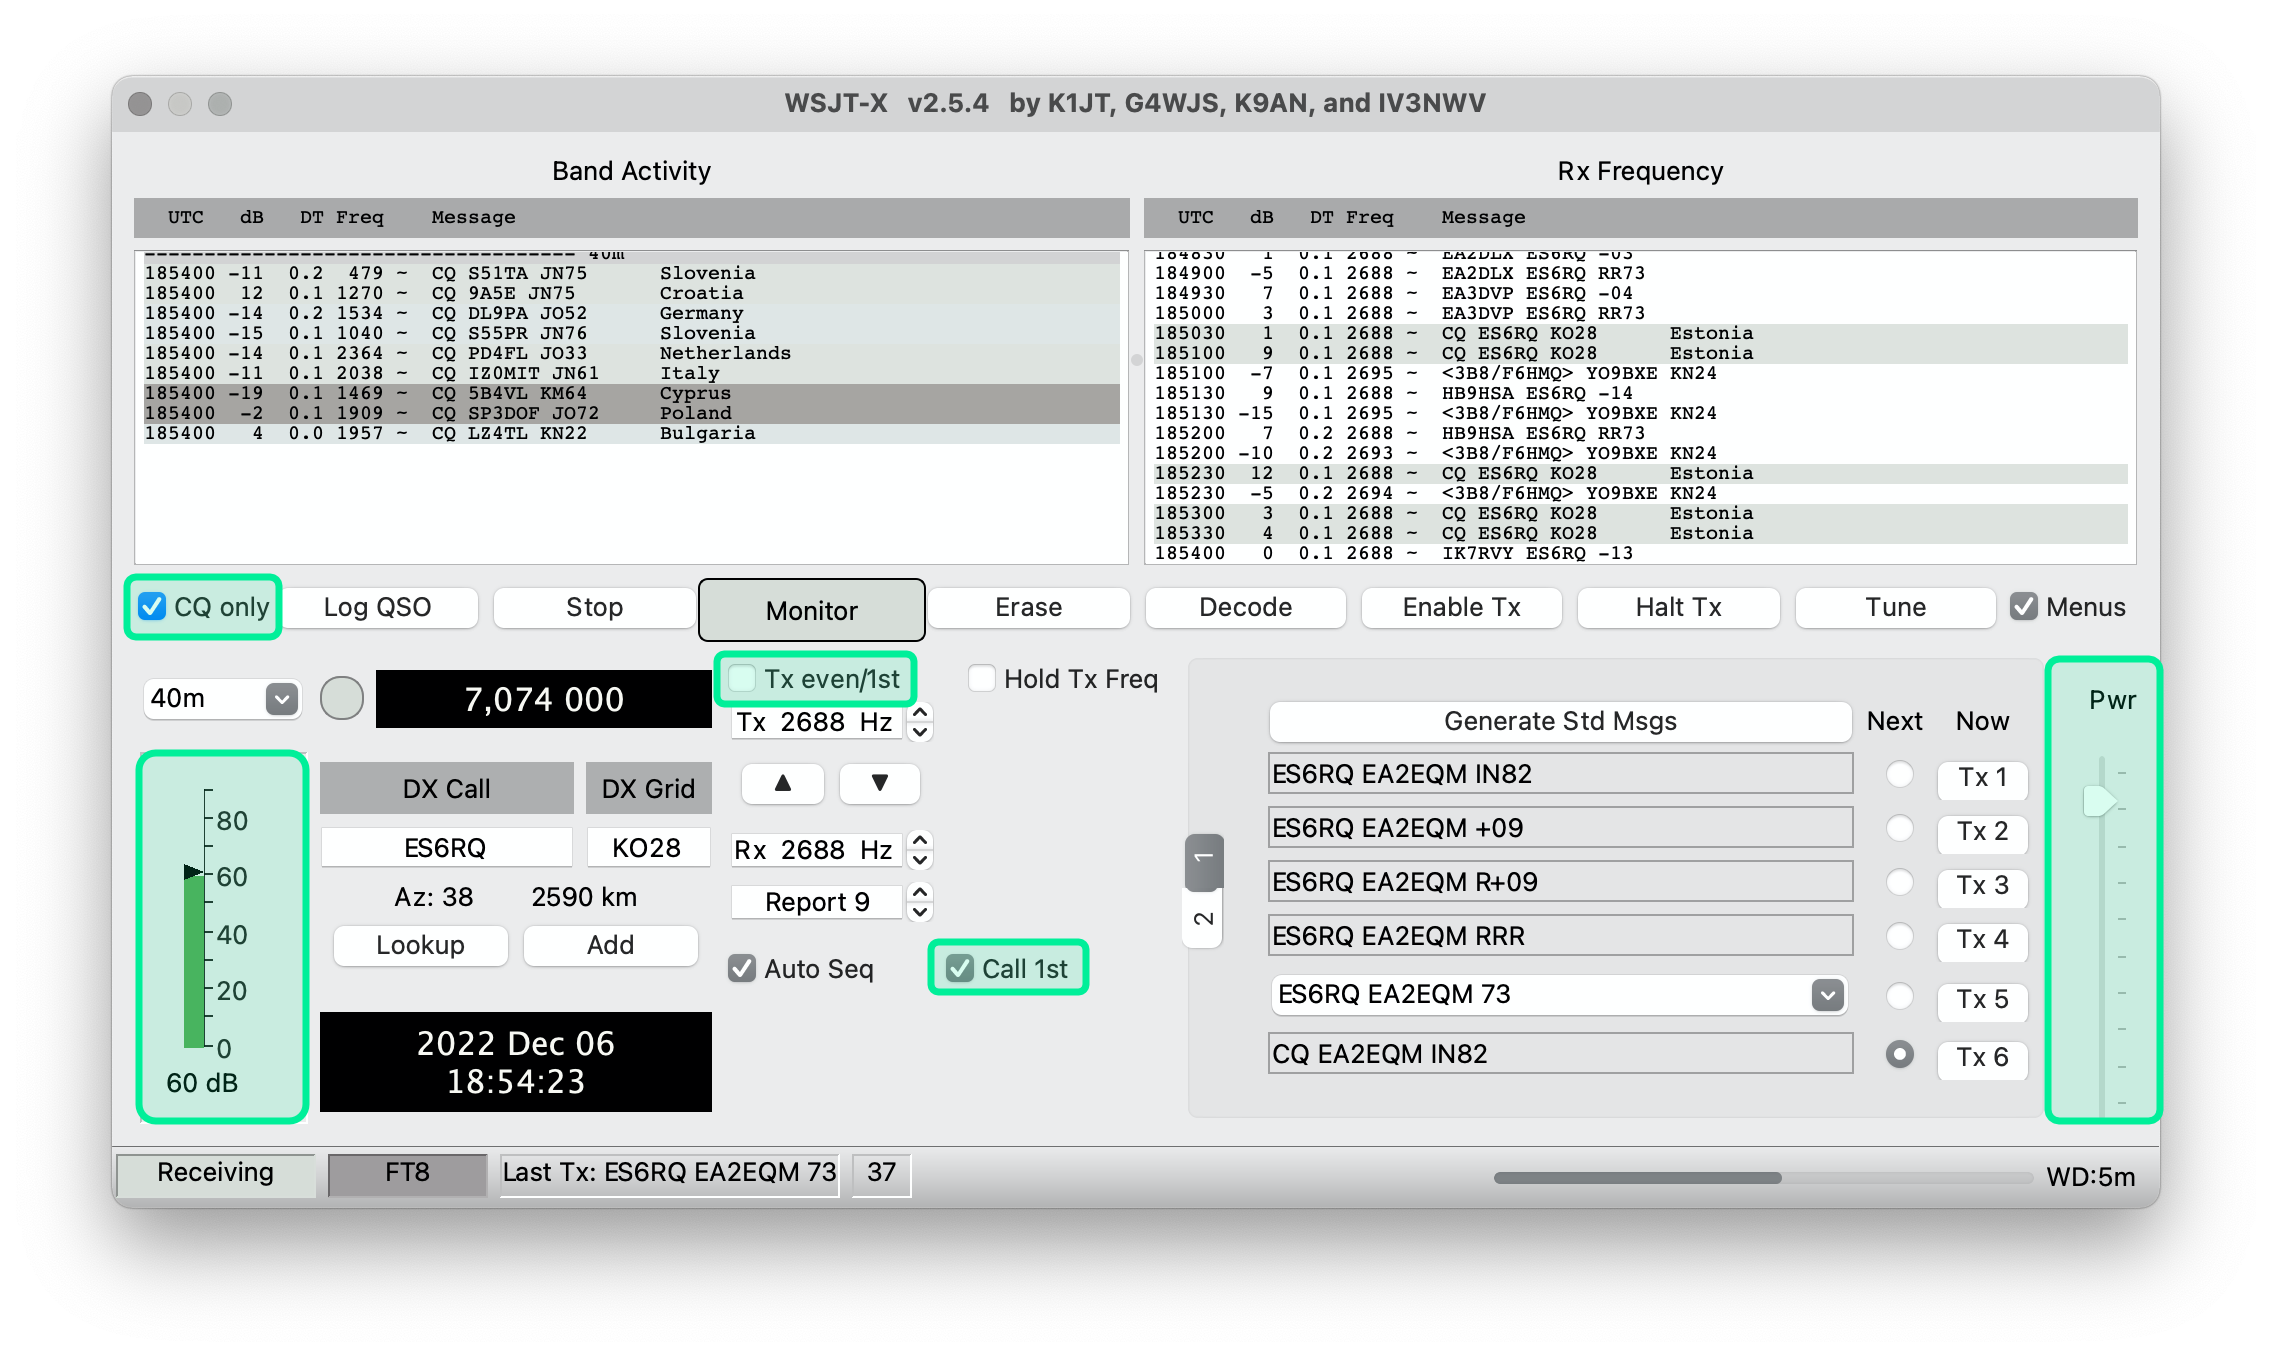Adjust the Pwr output slider
Screen dimensions: 2272x1356
pyautogui.click(x=2099, y=800)
